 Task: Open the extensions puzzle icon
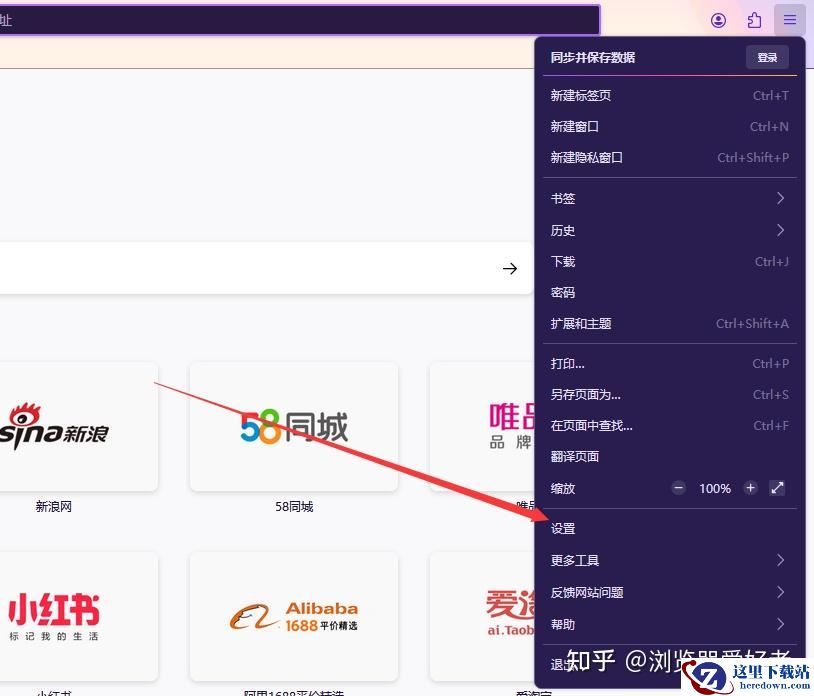point(754,20)
